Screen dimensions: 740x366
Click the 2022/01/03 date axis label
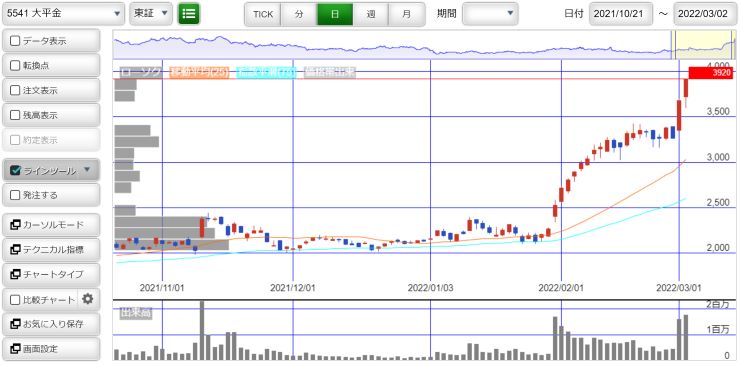tap(430, 287)
